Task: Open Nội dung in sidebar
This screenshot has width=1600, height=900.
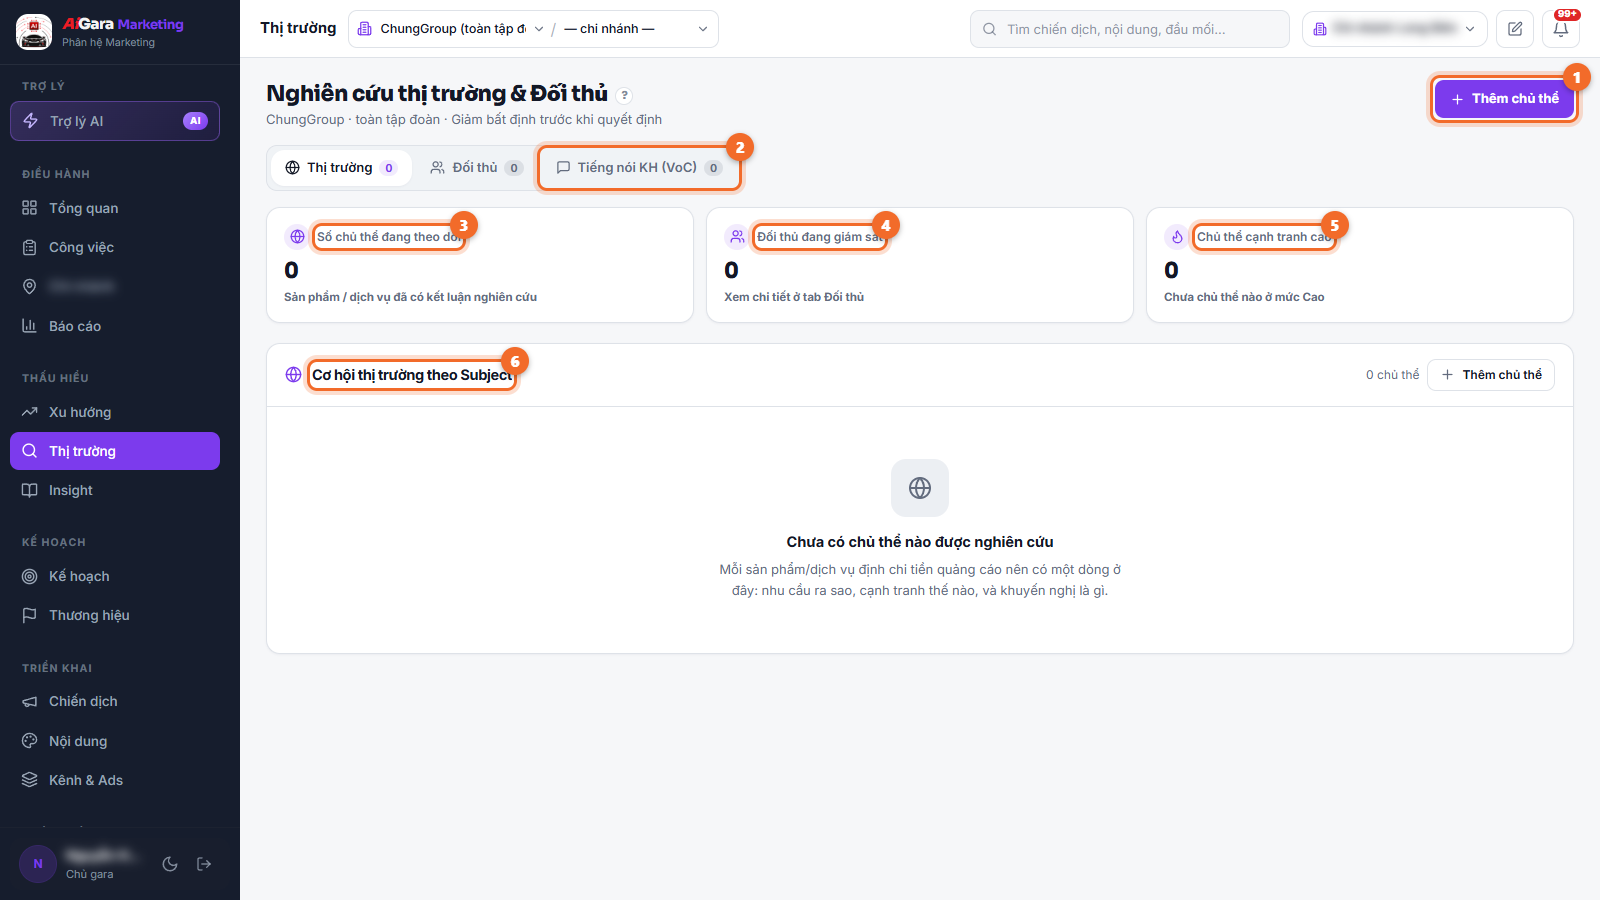Action: coord(115,741)
